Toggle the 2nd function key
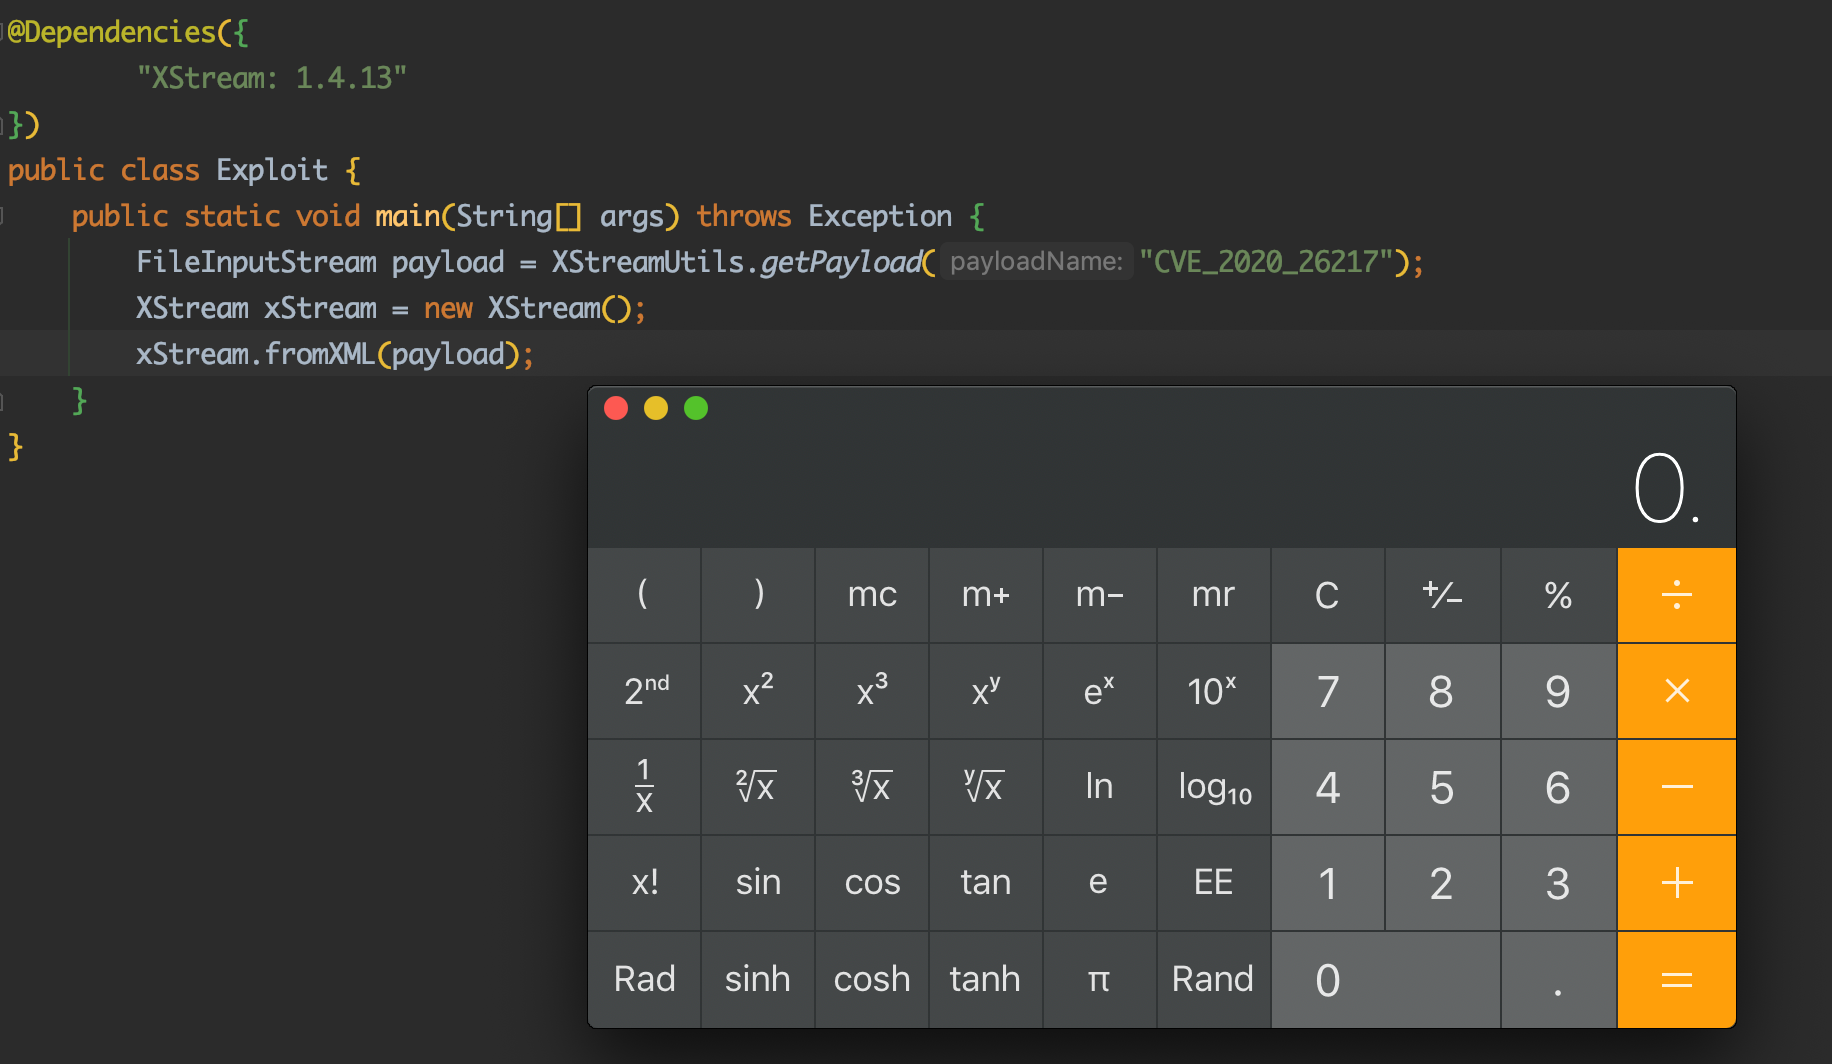The width and height of the screenshot is (1832, 1064). coord(644,691)
